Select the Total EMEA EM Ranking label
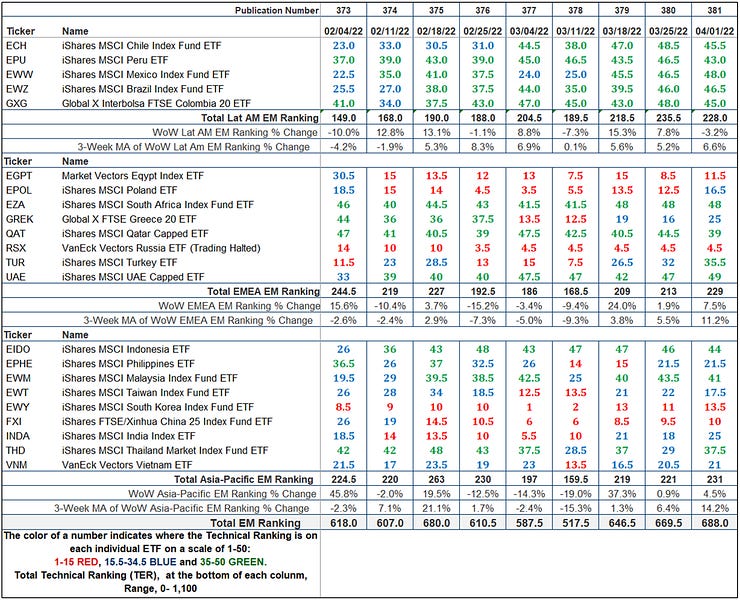Viewport: 740px width, 600px height. pos(263,292)
